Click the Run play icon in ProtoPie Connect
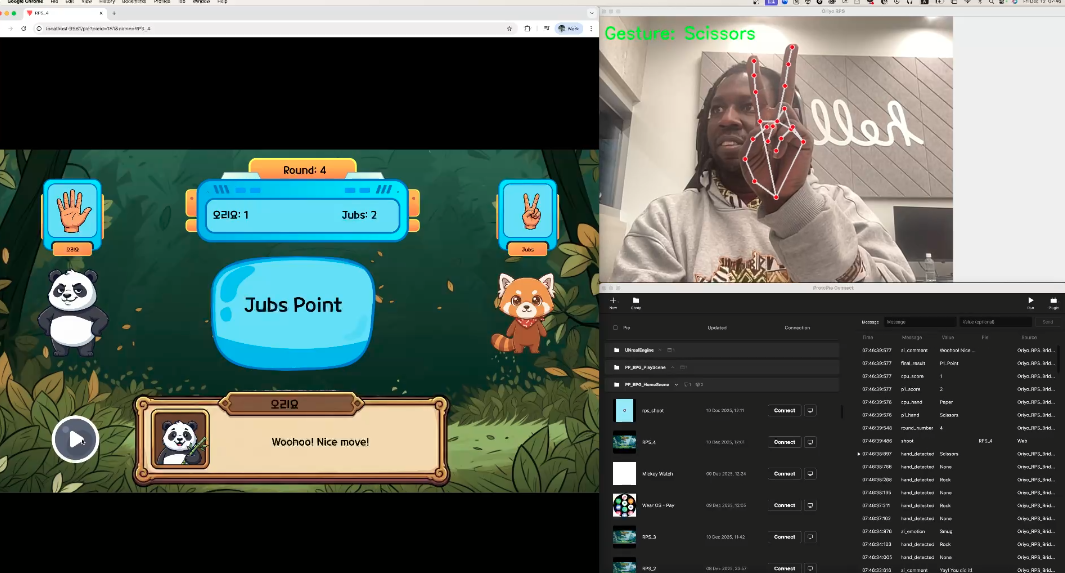The image size is (1065, 573). pyautogui.click(x=1030, y=302)
